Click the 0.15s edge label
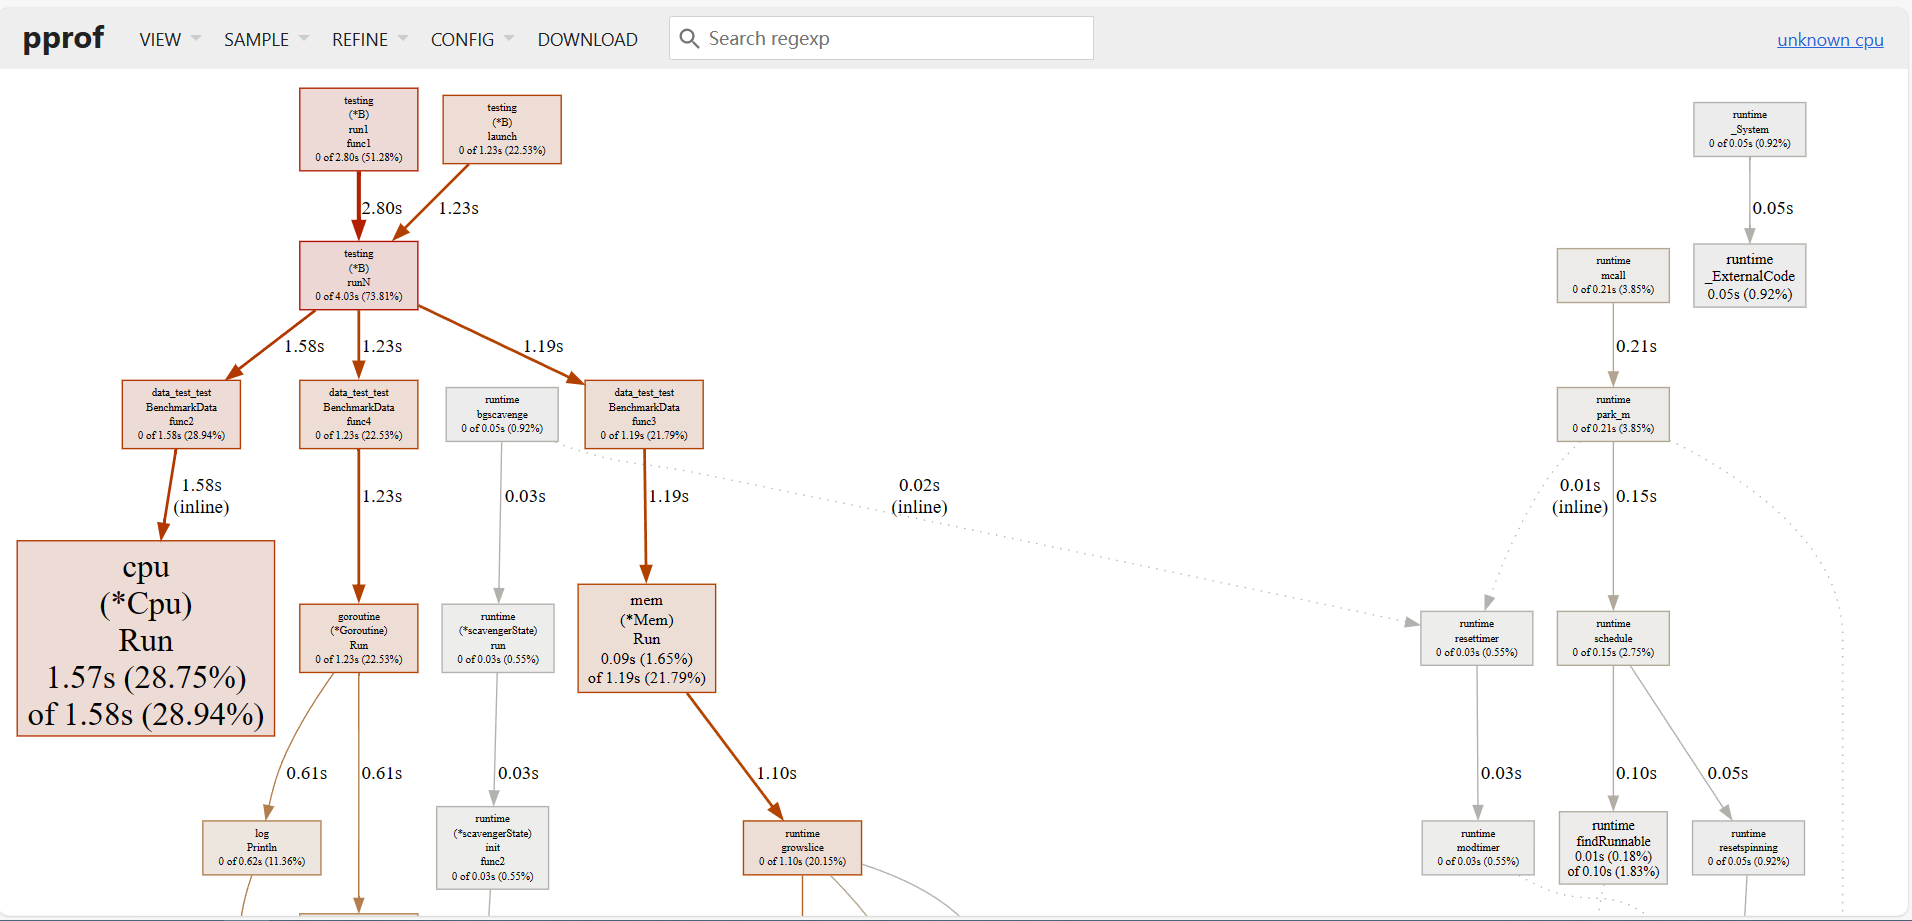Screen dimensions: 1912x921 1637,496
